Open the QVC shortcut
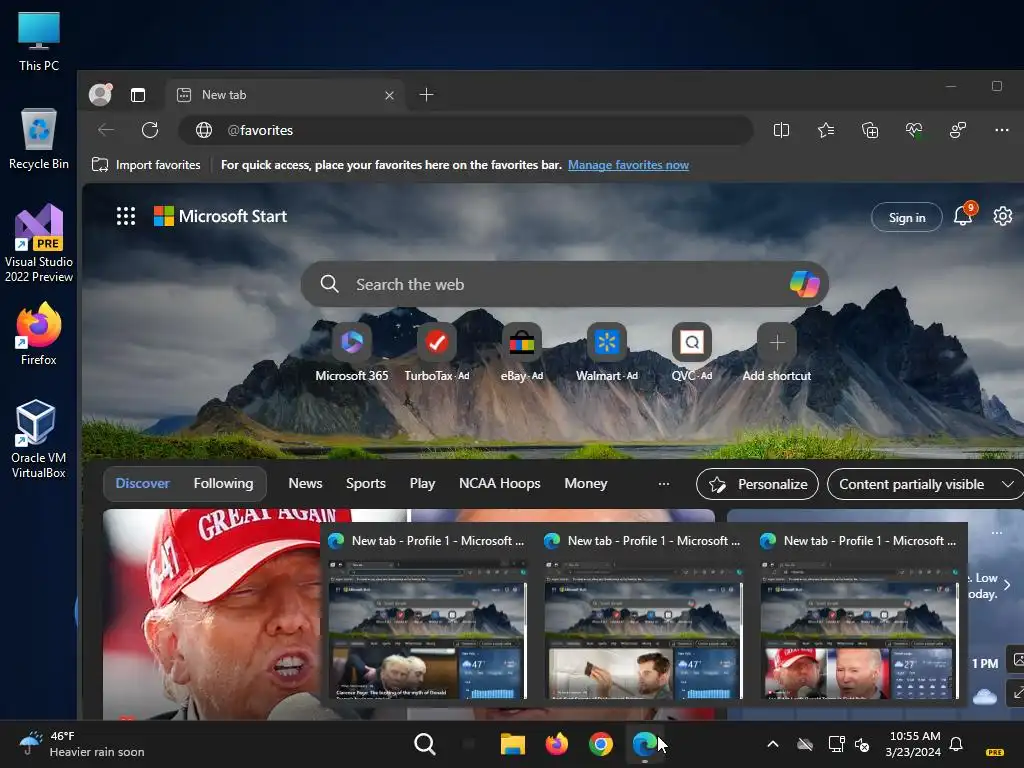Viewport: 1024px width, 768px height. tap(692, 353)
